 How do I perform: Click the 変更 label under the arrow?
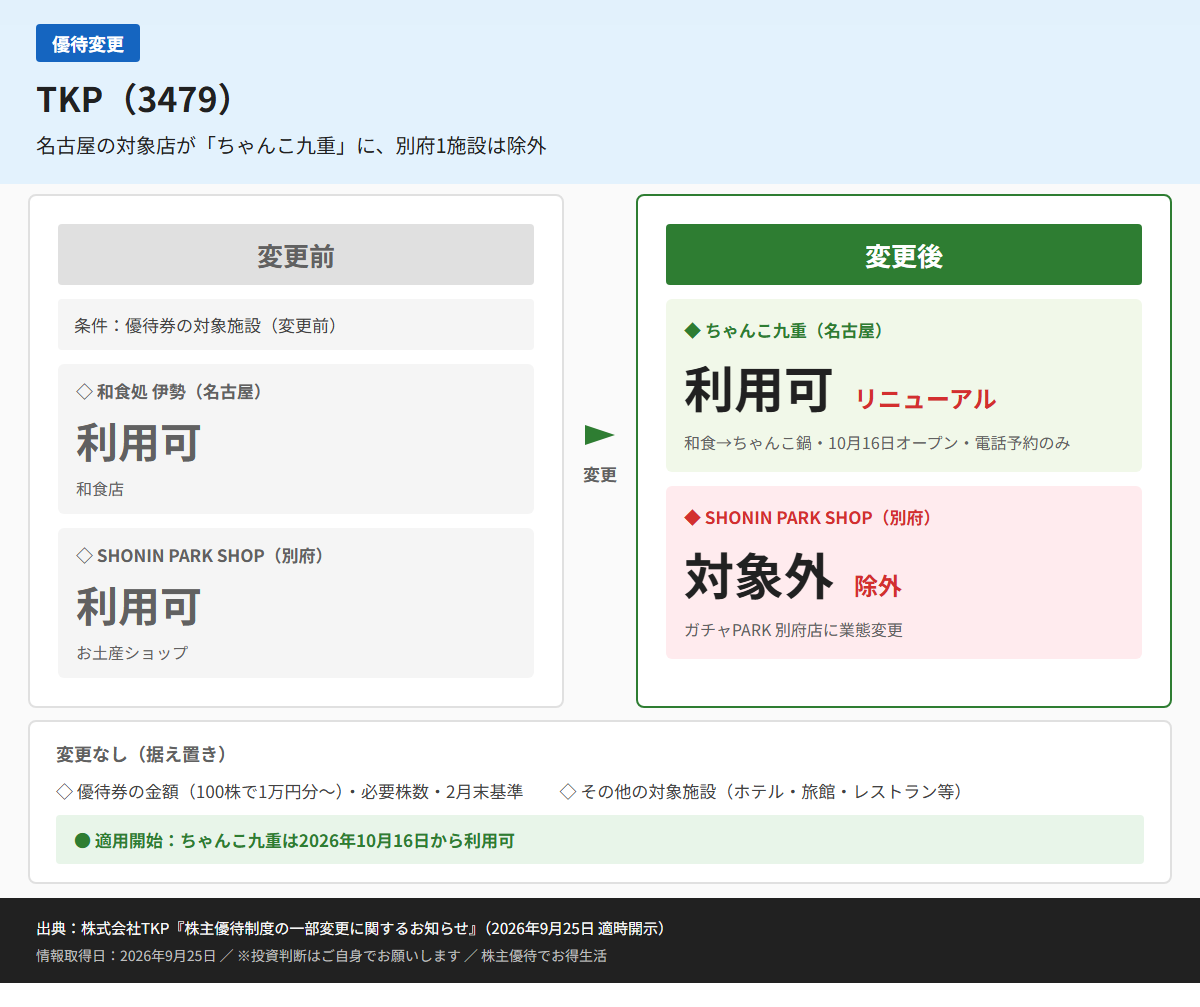point(600,475)
